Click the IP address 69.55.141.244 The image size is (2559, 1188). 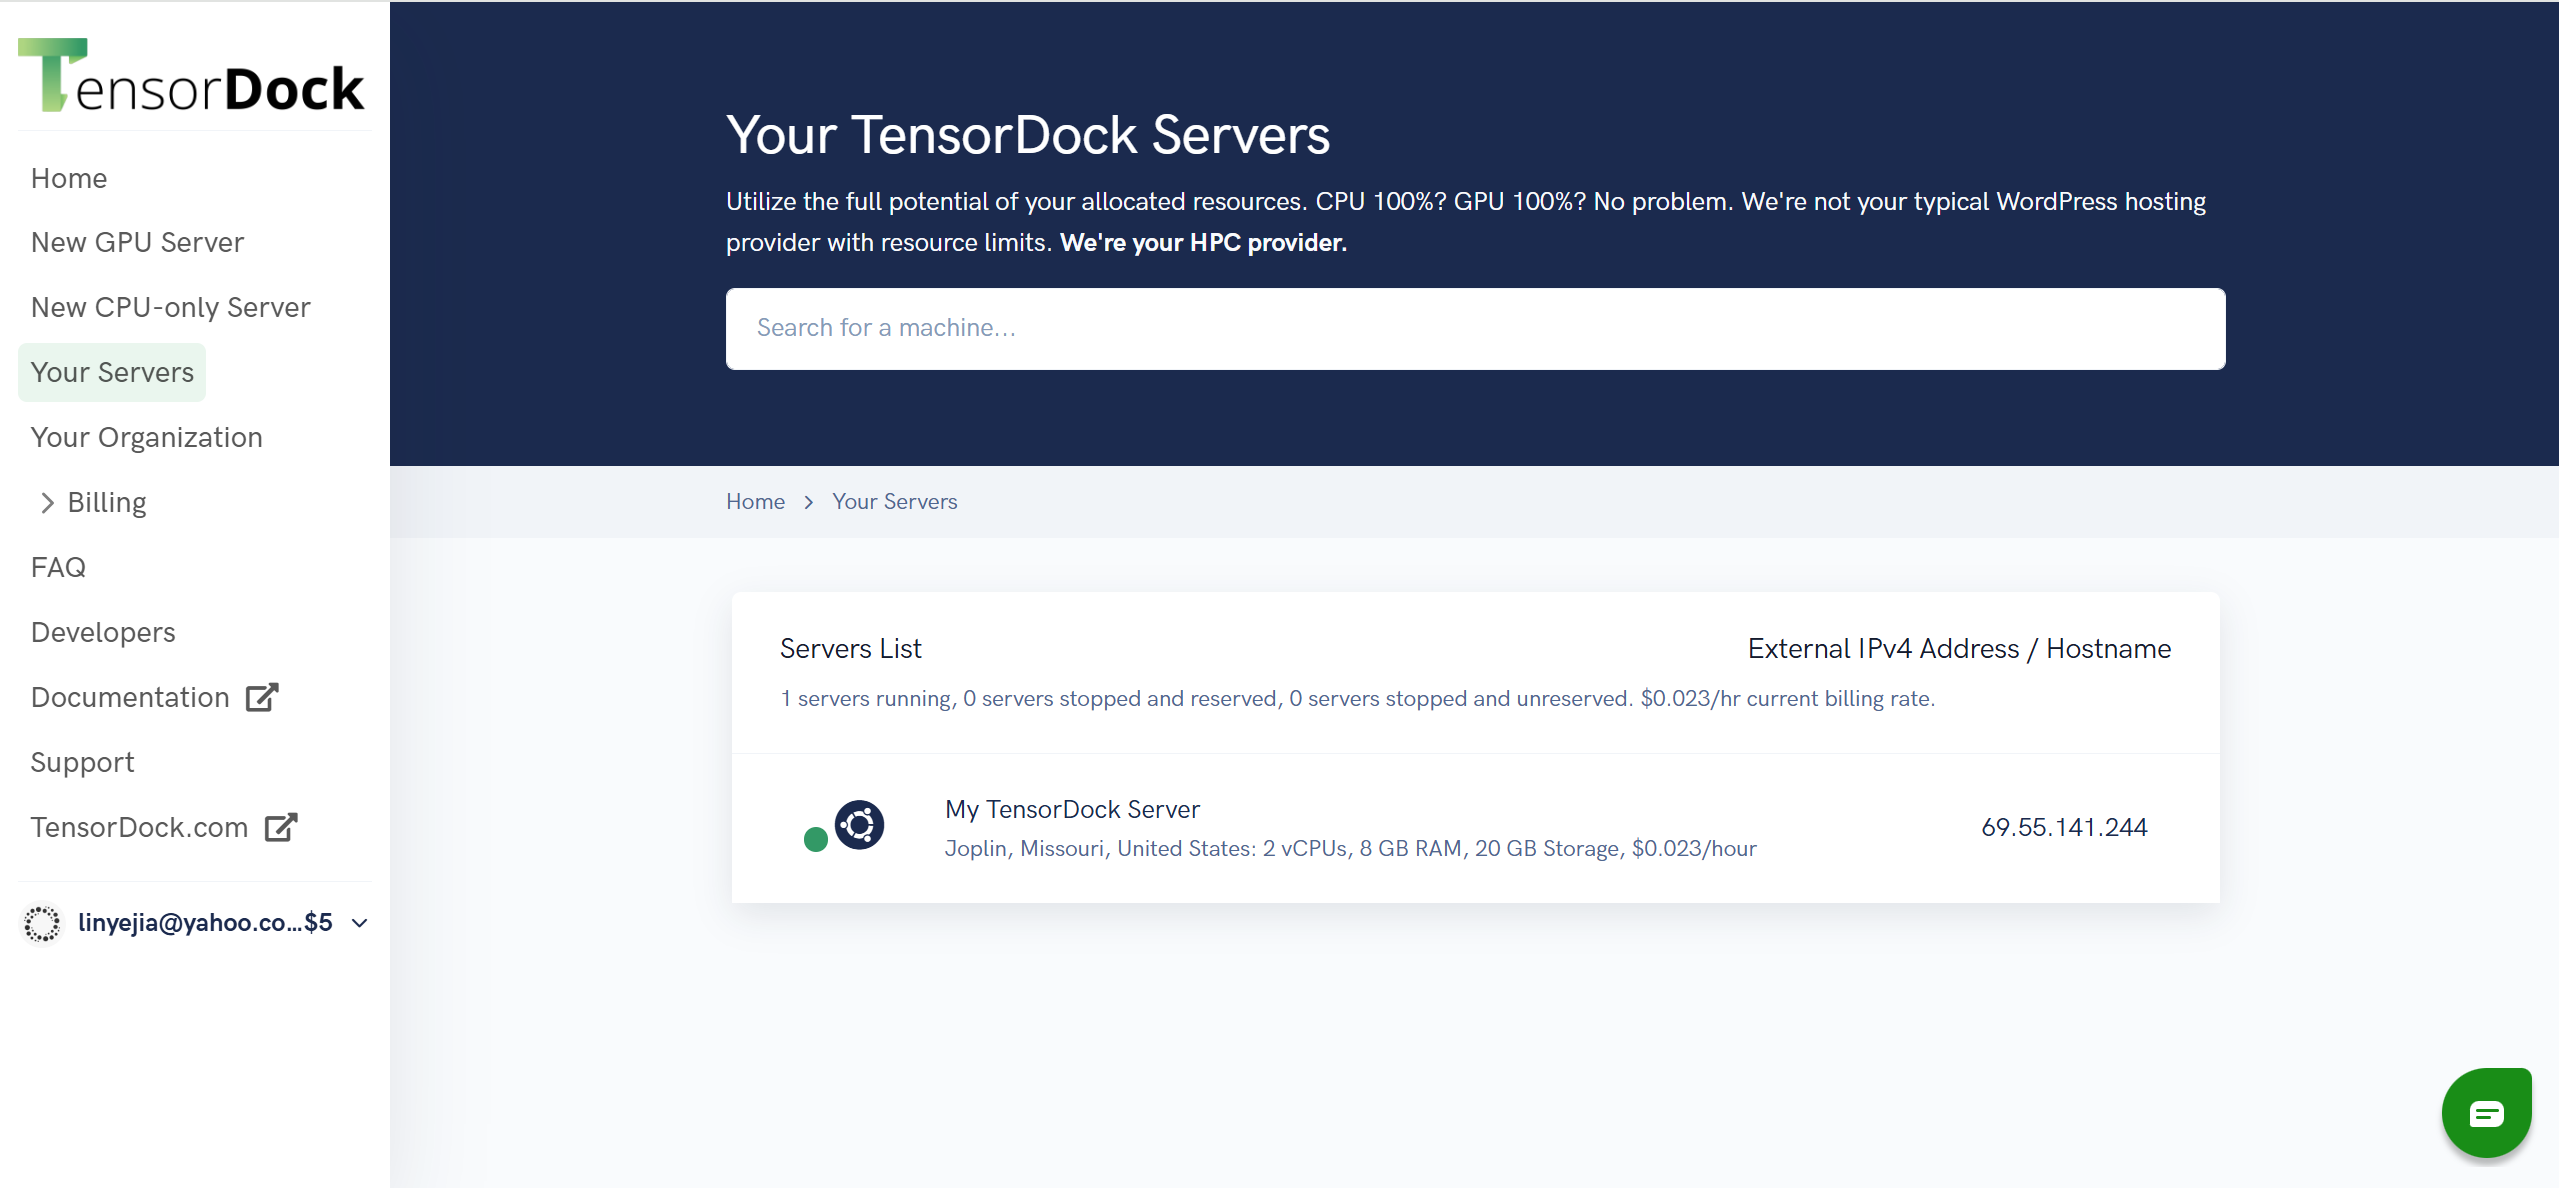2064,827
